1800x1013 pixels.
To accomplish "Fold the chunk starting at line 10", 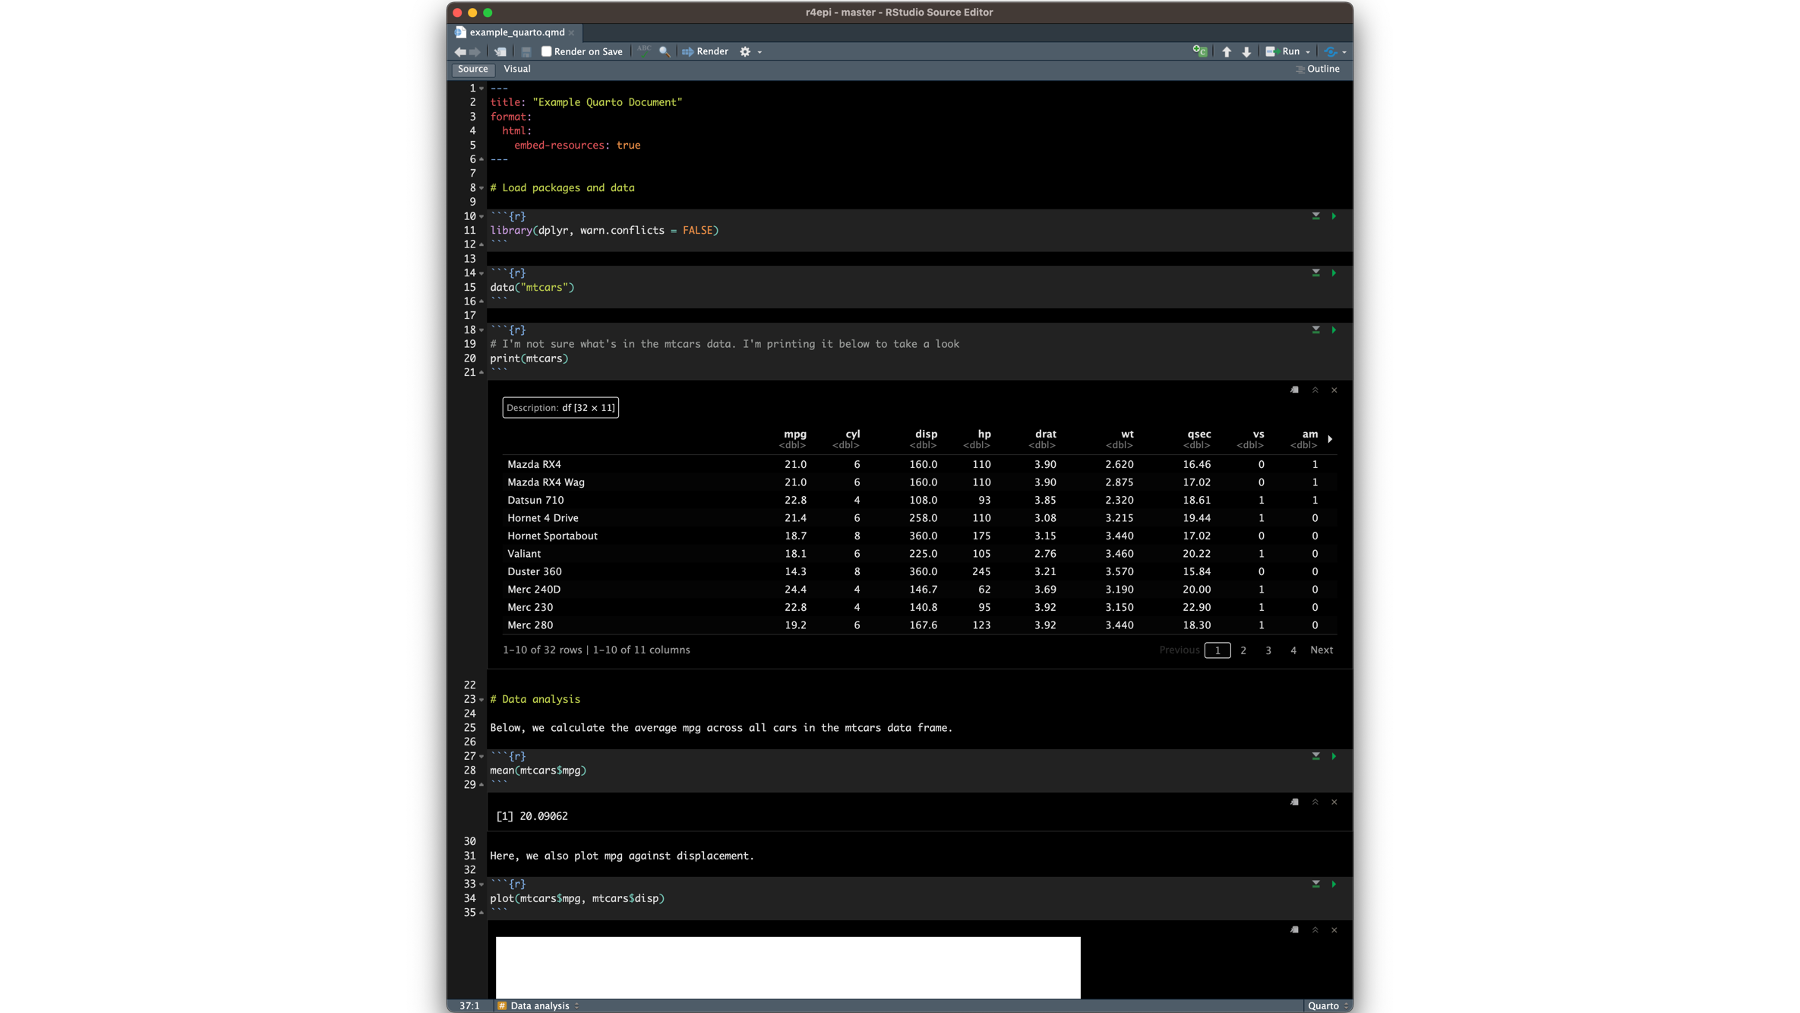I will click(x=482, y=216).
